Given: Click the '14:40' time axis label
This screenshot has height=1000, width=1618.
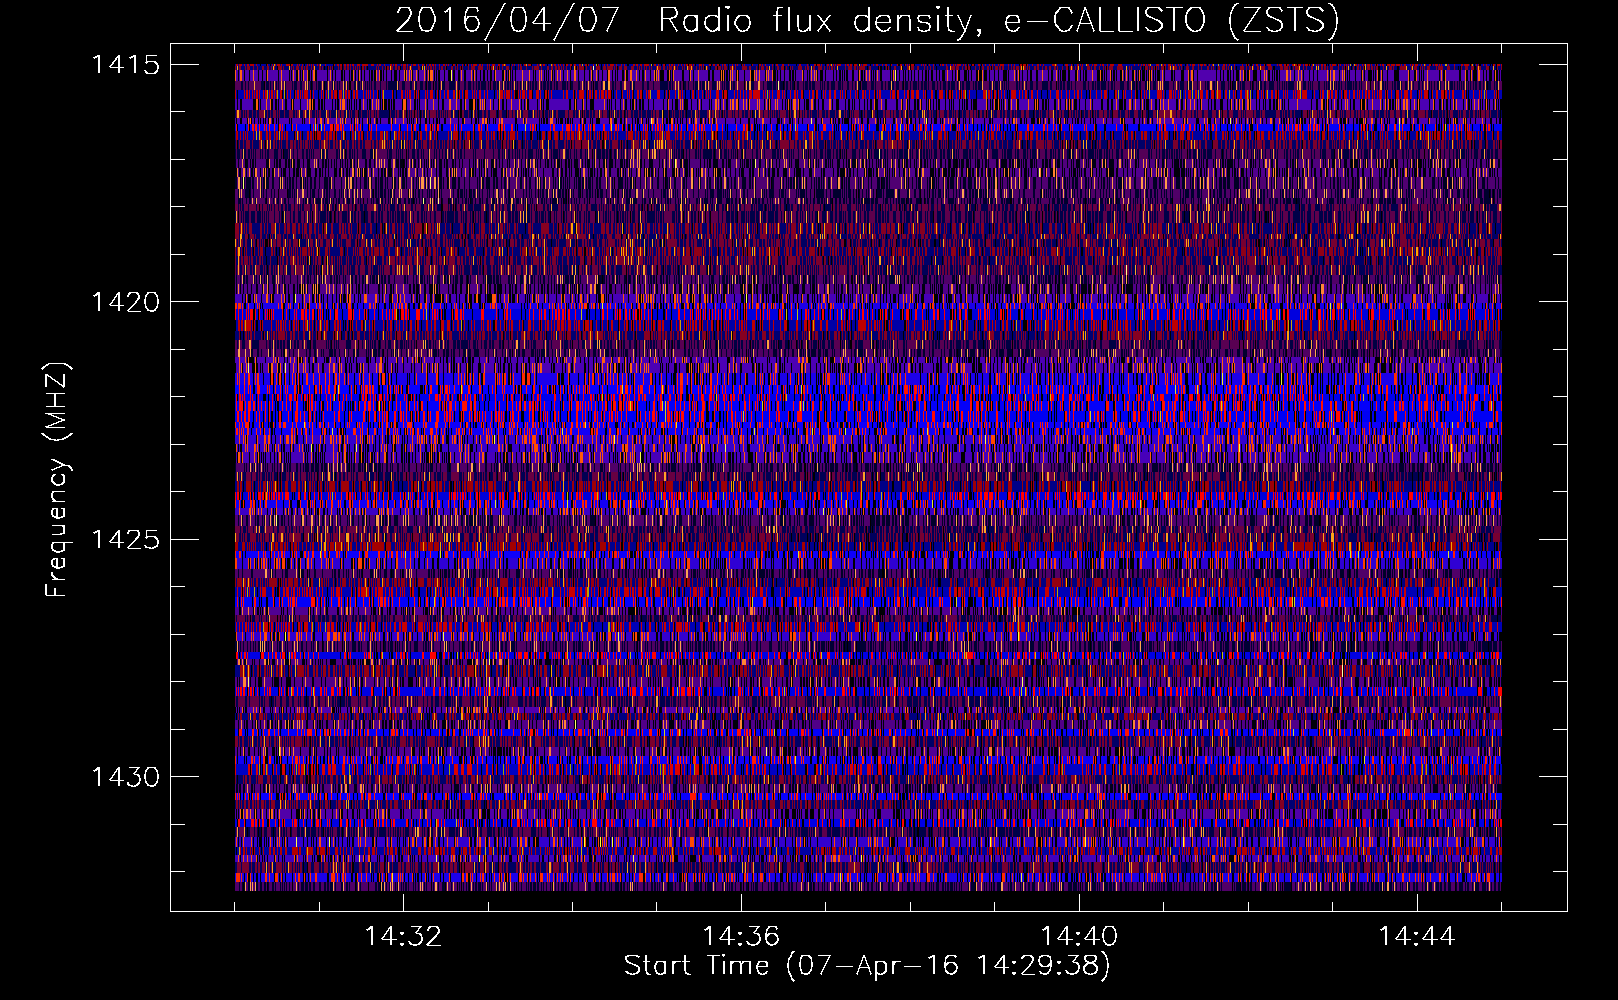Looking at the screenshot, I should pyautogui.click(x=1079, y=936).
